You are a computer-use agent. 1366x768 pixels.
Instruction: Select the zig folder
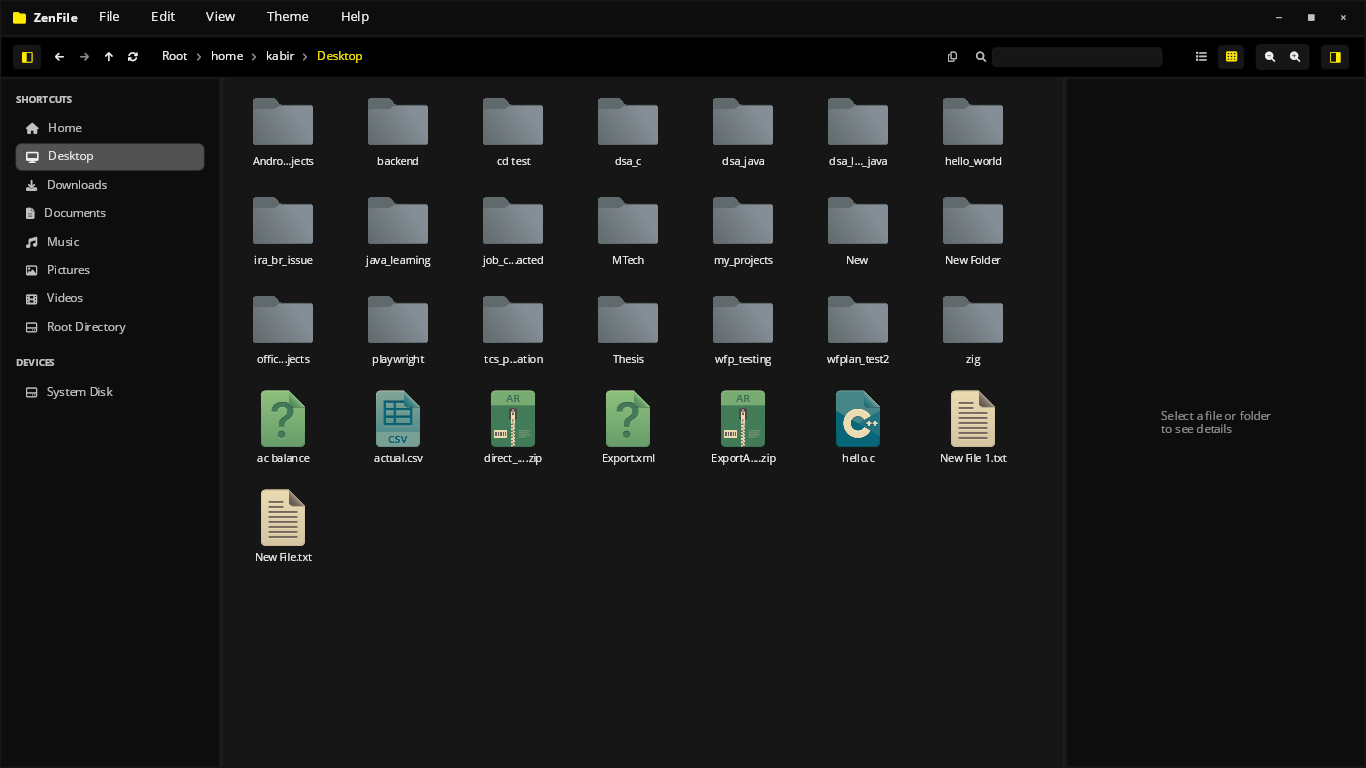973,329
